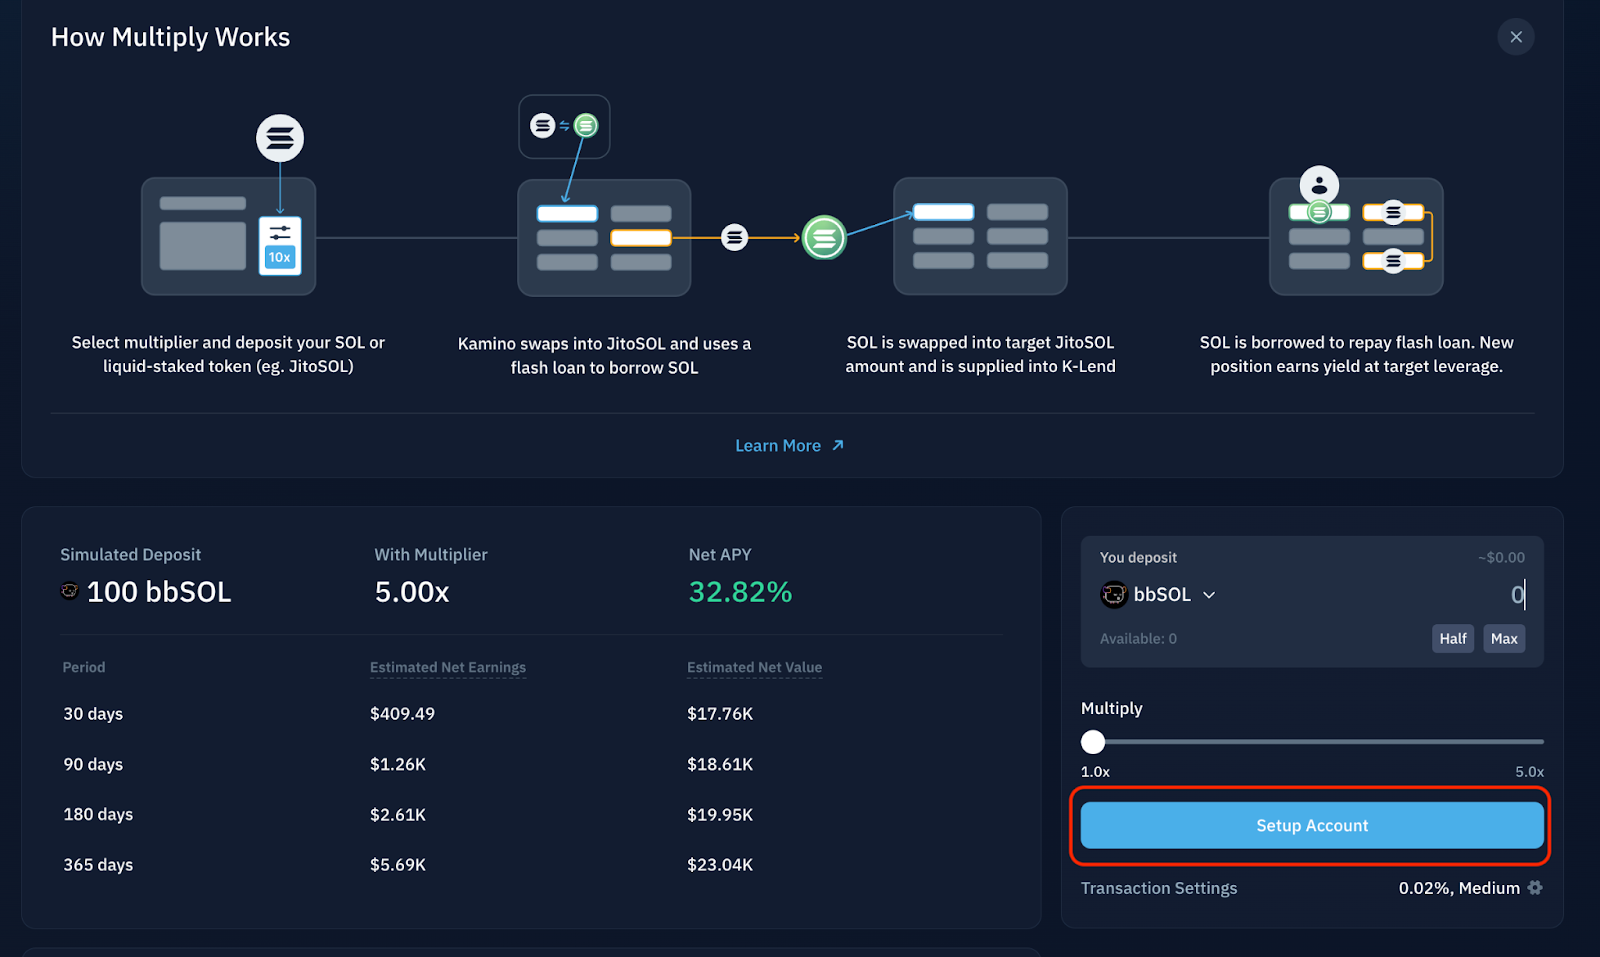Click the $5.69K earnings value
The width and height of the screenshot is (1600, 957).
[x=398, y=865]
